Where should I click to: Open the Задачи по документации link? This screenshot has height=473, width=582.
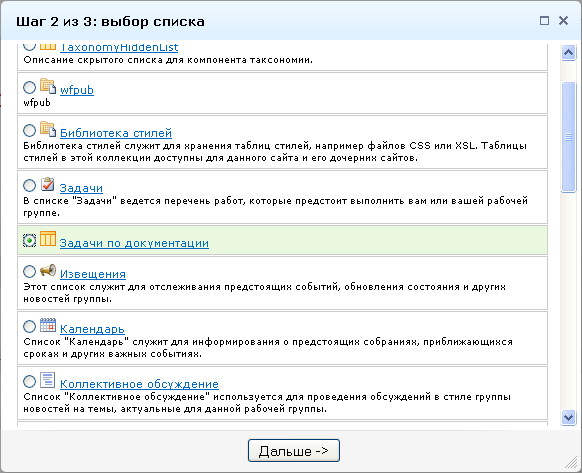(134, 243)
